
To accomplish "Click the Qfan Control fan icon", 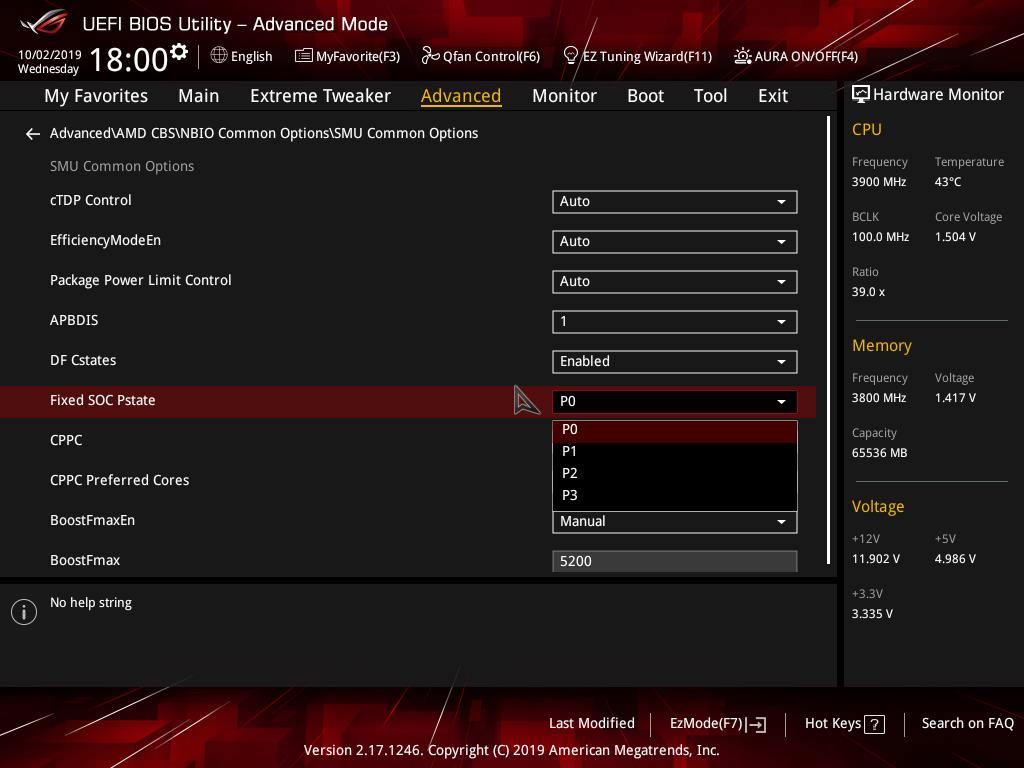I will tap(430, 56).
